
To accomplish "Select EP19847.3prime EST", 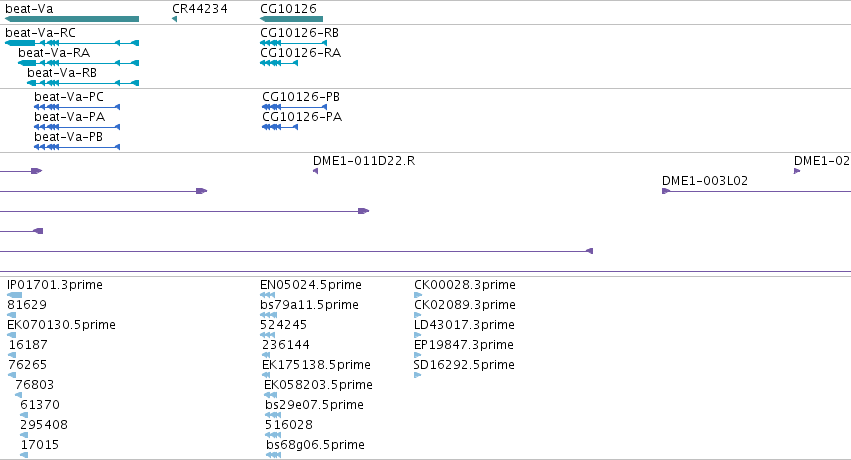I will click(x=417, y=355).
